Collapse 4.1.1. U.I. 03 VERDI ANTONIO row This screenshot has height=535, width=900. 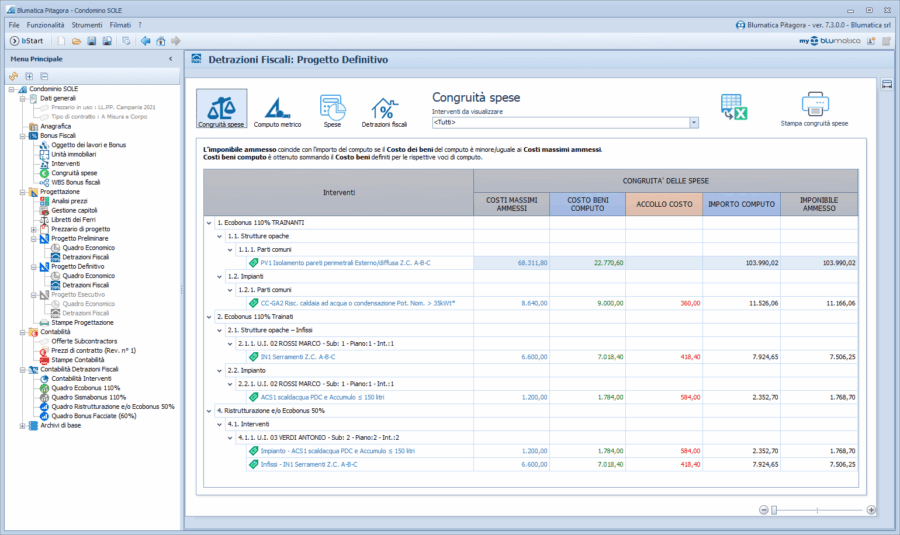pos(230,437)
